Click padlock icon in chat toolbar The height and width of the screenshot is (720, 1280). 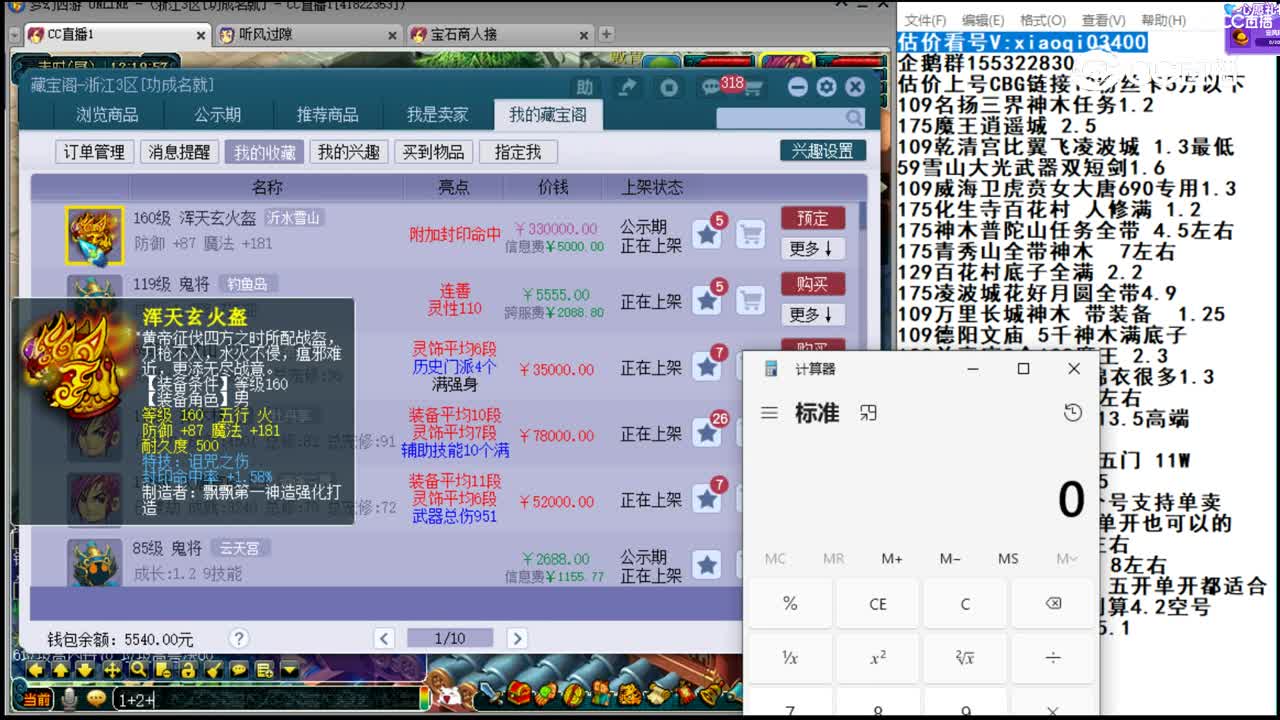[187, 670]
